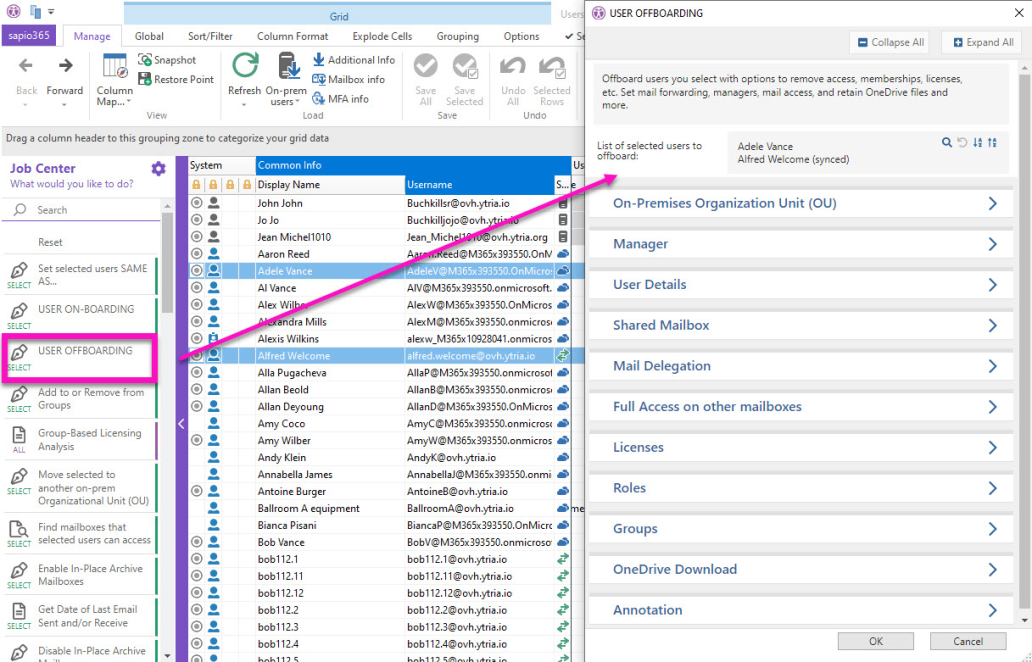Toggle the status circle for Jo Jo row
This screenshot has width=1032, height=662.
(196, 220)
